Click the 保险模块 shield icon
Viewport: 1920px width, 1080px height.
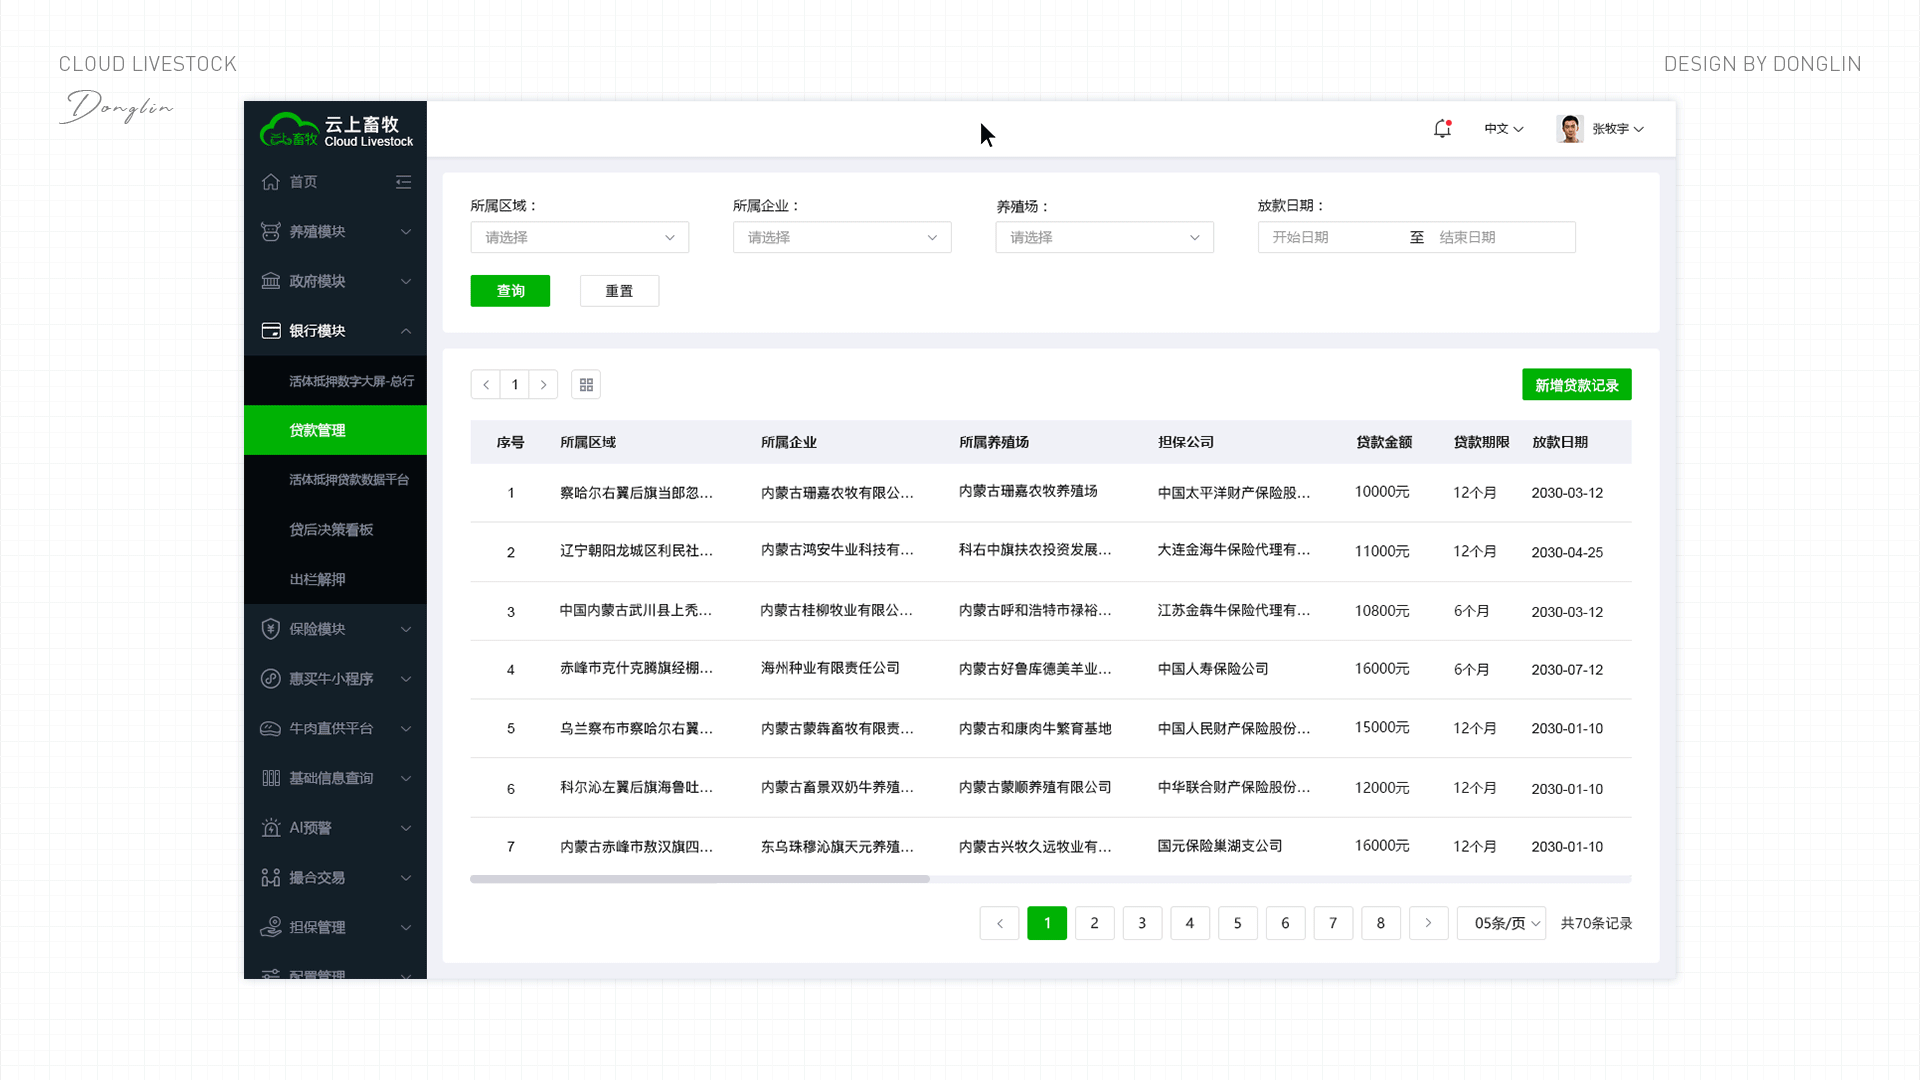[271, 629]
